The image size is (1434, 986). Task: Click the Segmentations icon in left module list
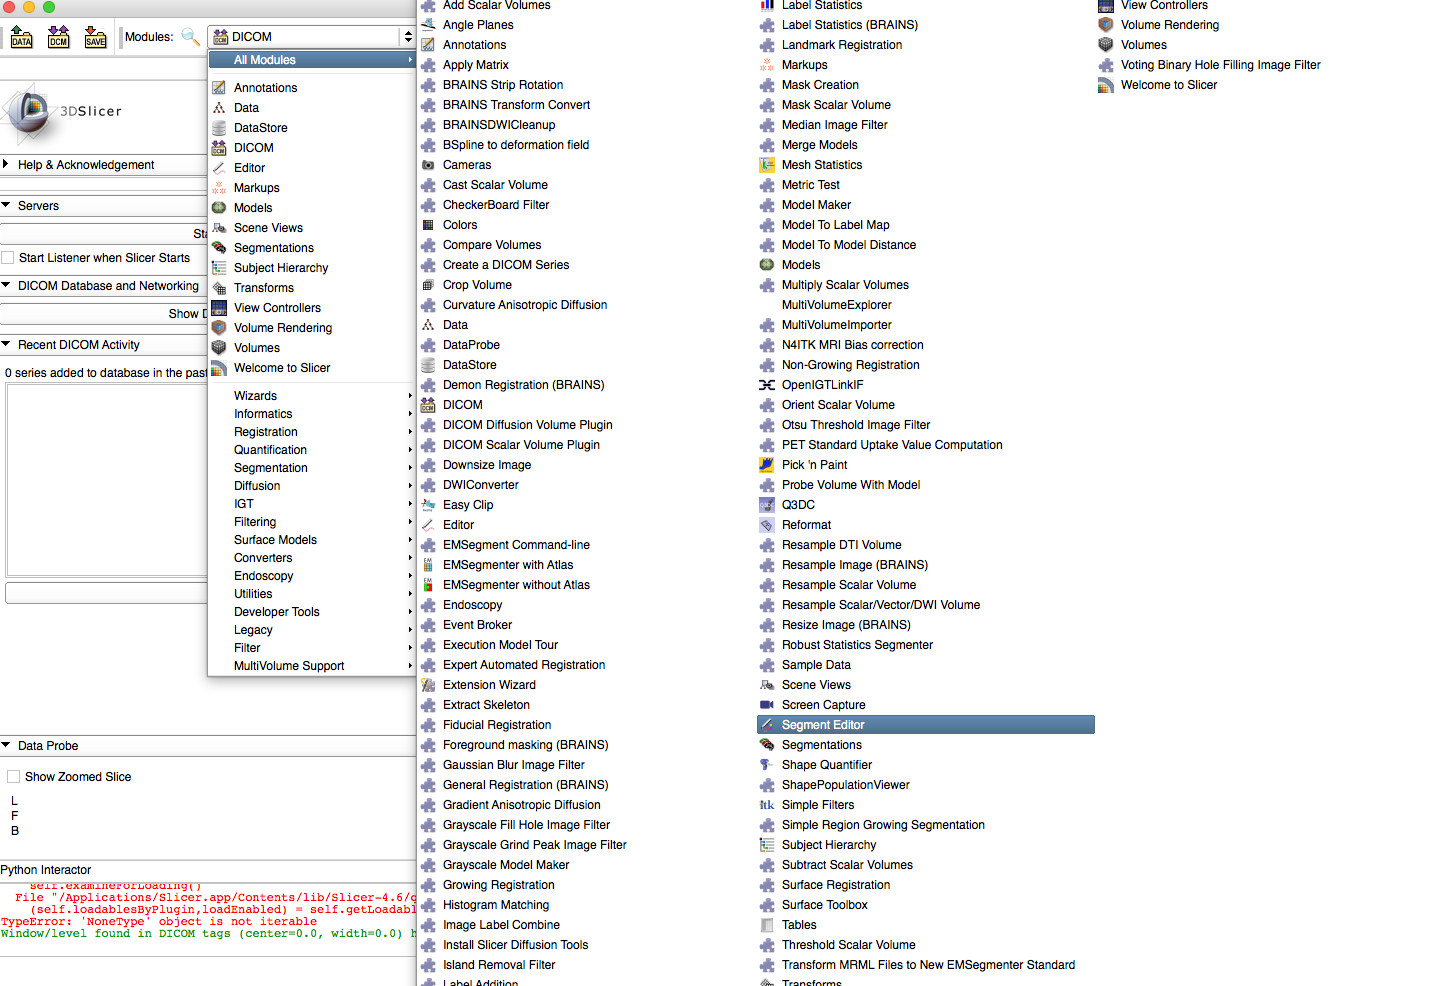tap(219, 248)
